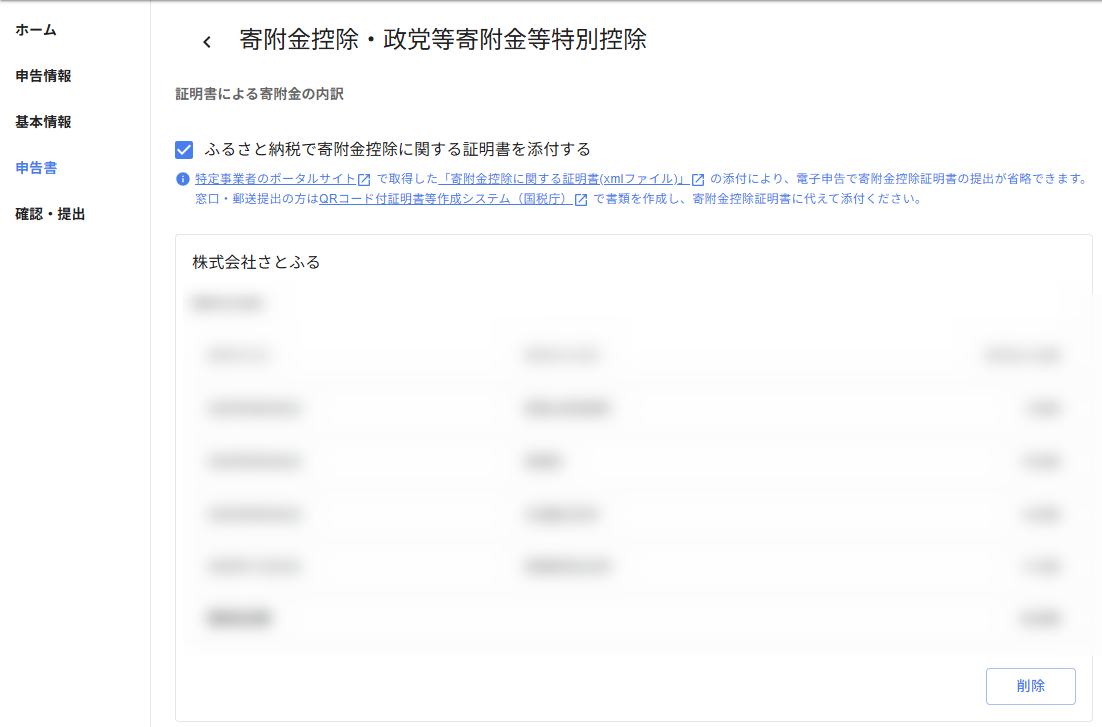Go back using the left chevron arrow
This screenshot has width=1102, height=727.
pos(207,41)
